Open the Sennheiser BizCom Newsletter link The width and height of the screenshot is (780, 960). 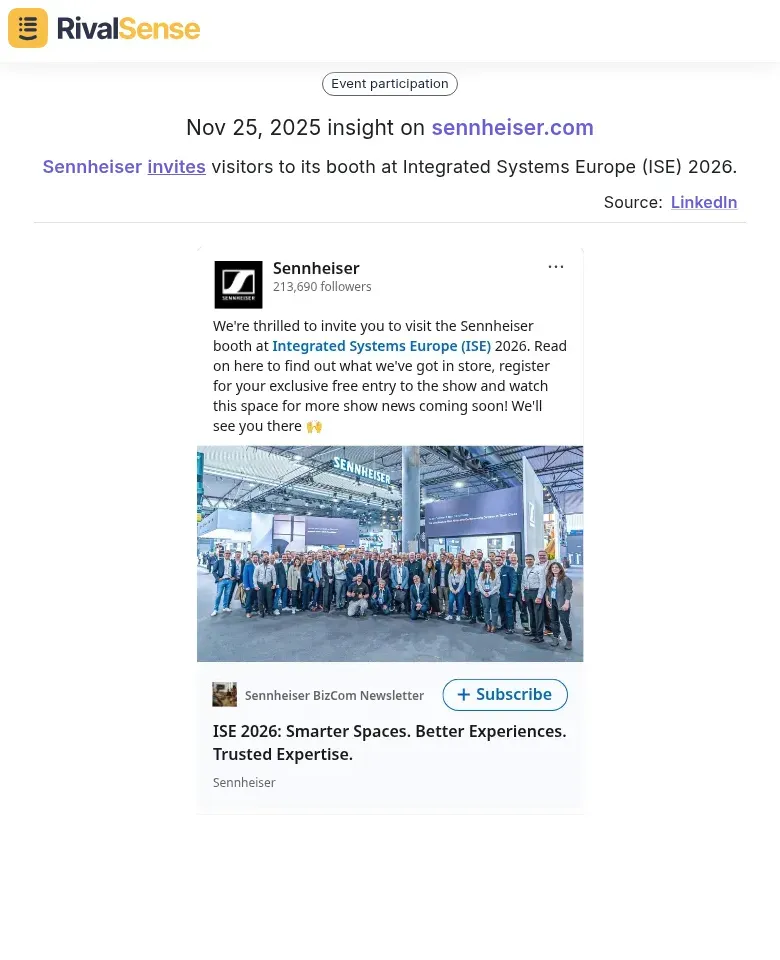click(334, 695)
